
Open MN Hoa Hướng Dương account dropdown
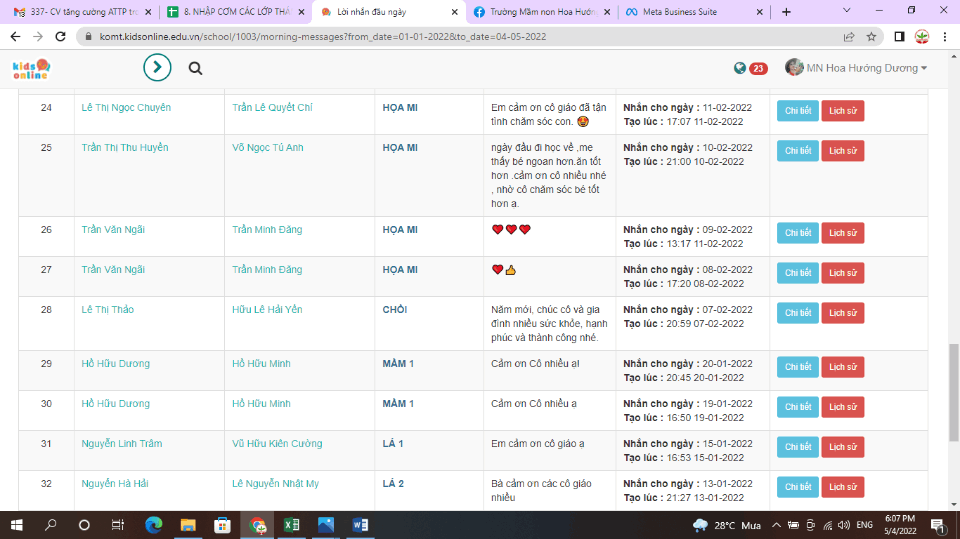coord(857,68)
